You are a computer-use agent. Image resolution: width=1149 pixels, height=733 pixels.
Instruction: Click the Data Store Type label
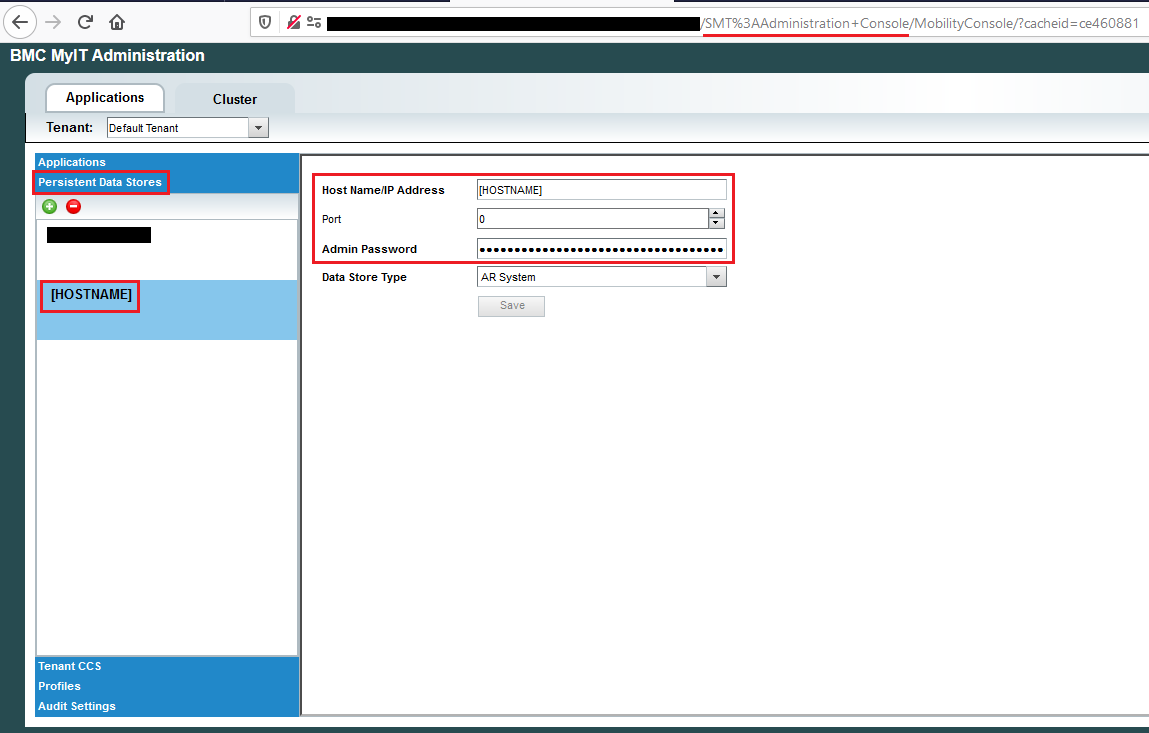click(364, 277)
